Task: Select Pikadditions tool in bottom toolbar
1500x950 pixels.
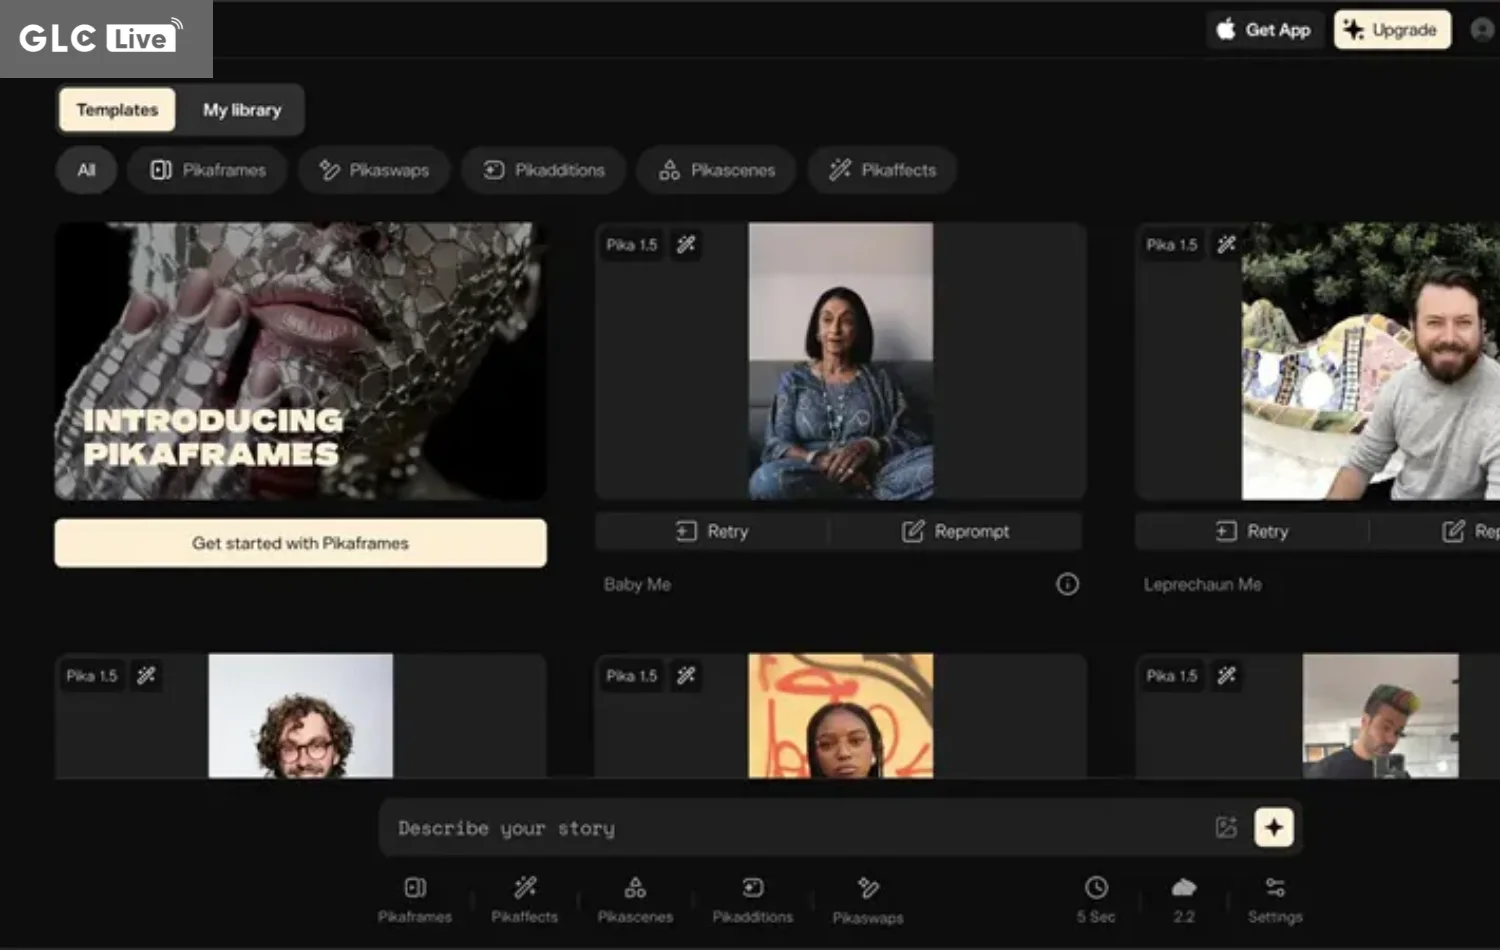Action: click(753, 900)
